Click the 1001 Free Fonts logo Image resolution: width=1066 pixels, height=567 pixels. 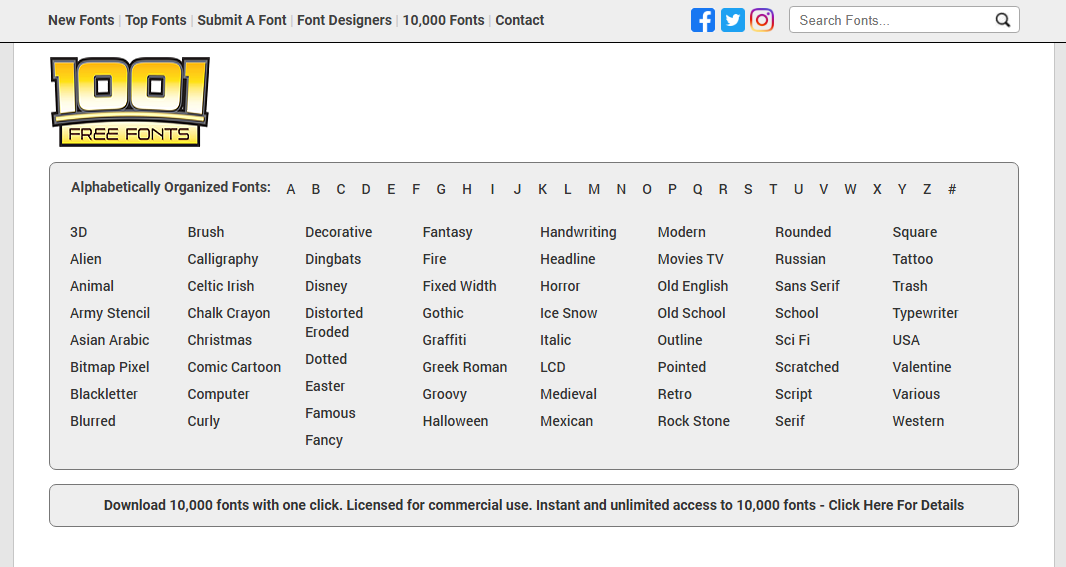130,101
